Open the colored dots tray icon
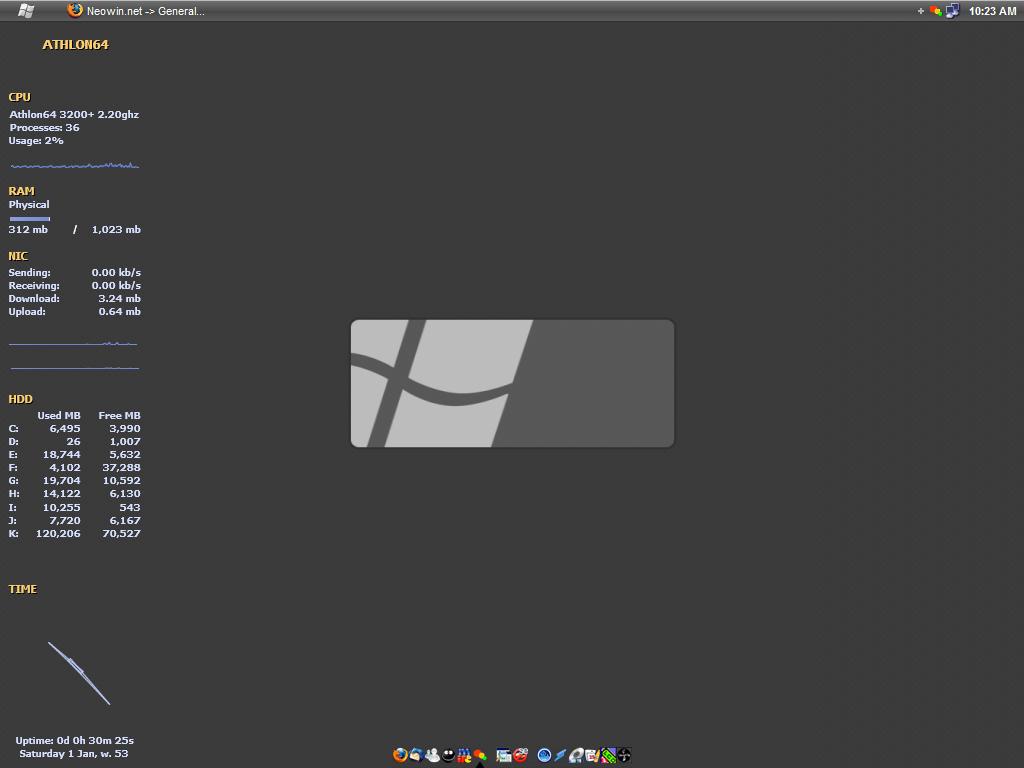This screenshot has width=1024, height=768. 935,11
